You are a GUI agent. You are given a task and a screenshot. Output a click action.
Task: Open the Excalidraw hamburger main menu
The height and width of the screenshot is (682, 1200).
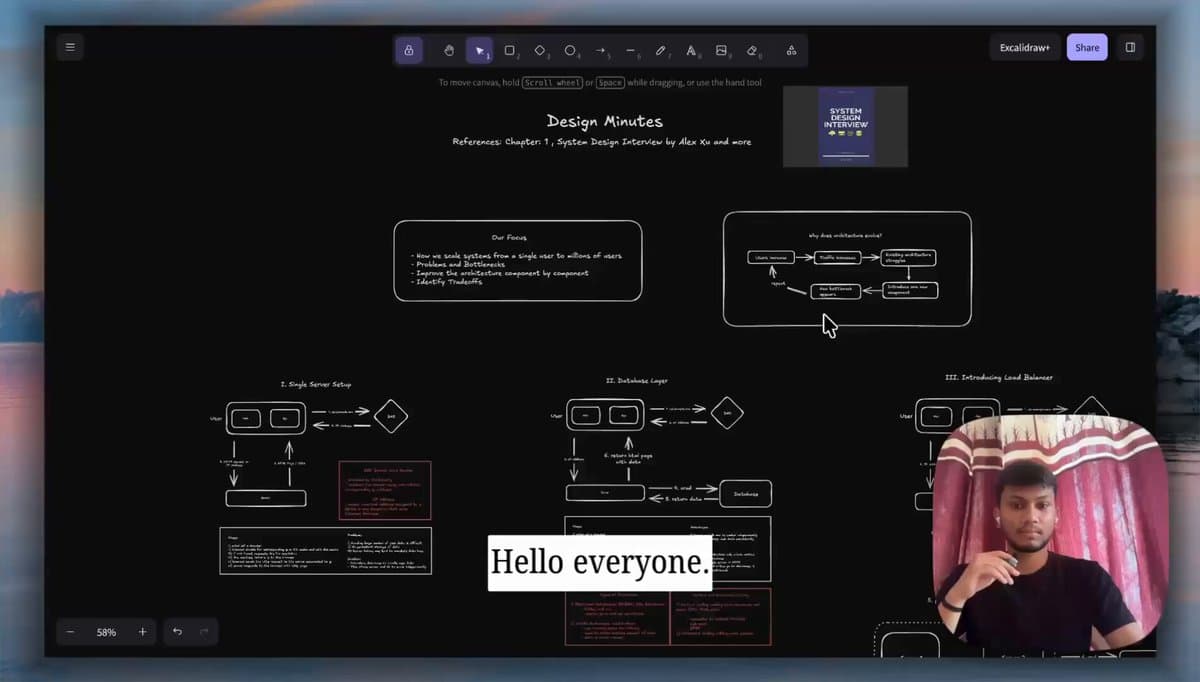(x=70, y=47)
